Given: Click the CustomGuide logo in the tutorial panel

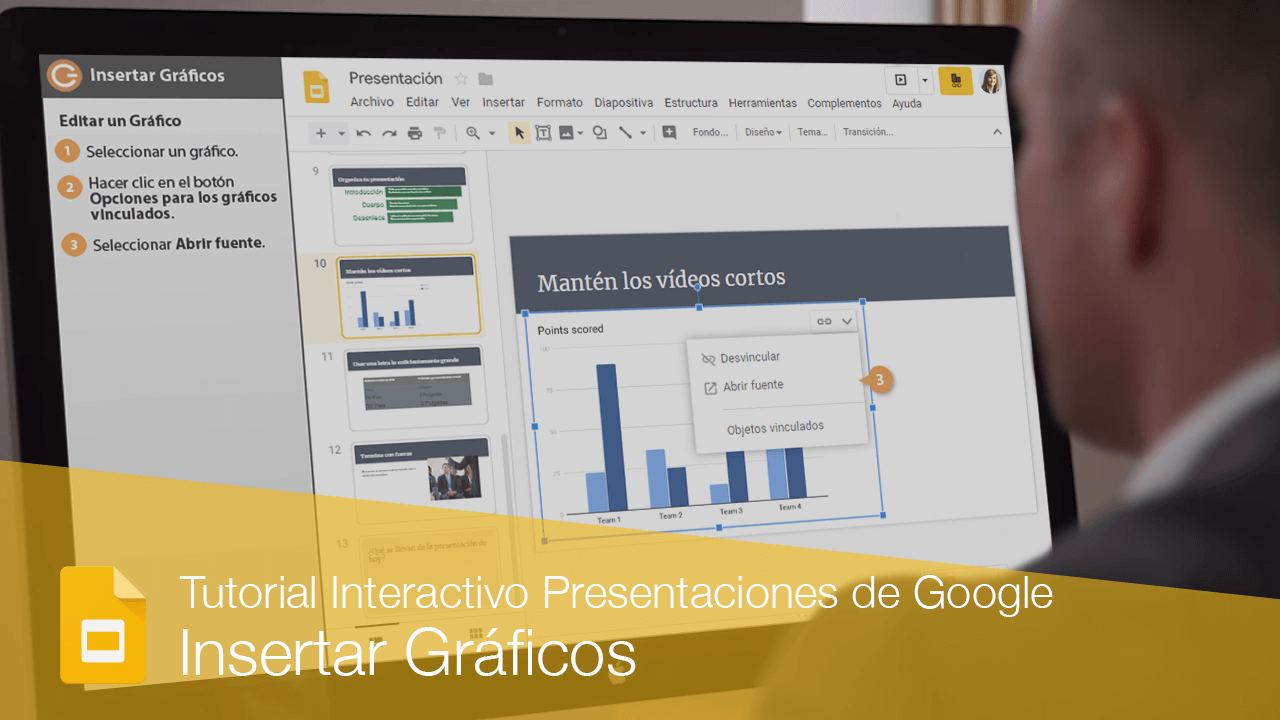Looking at the screenshot, I should (65, 75).
